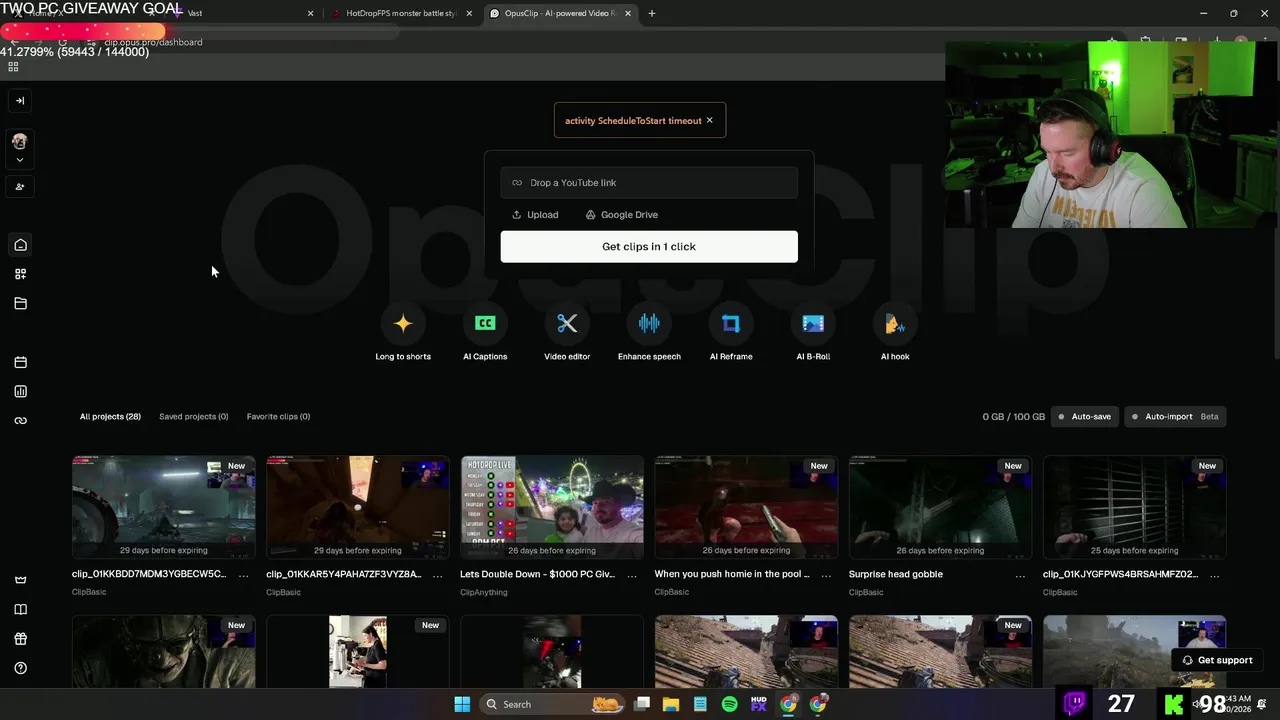Select the OpusClip AI-powered Video browser tab
The height and width of the screenshot is (720, 1280).
click(x=560, y=14)
